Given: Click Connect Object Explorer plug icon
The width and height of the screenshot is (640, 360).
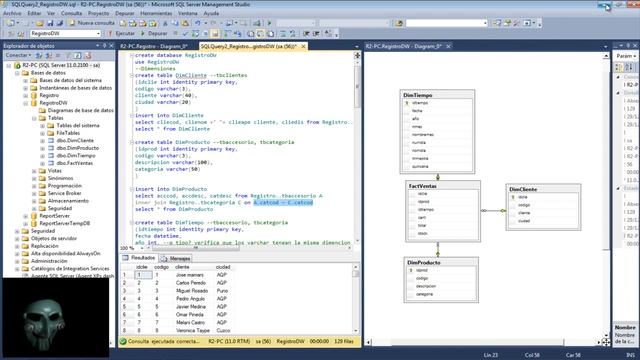Looking at the screenshot, I should pyautogui.click(x=39, y=55).
